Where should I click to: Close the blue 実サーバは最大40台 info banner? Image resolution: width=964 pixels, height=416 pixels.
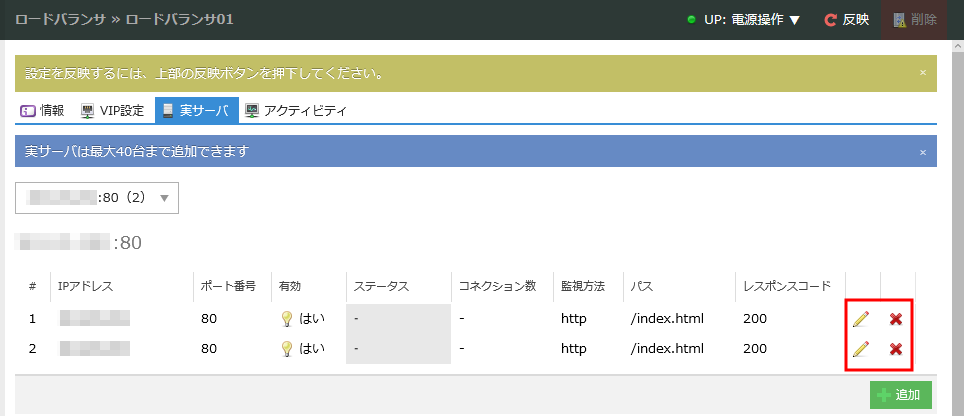coord(922,152)
